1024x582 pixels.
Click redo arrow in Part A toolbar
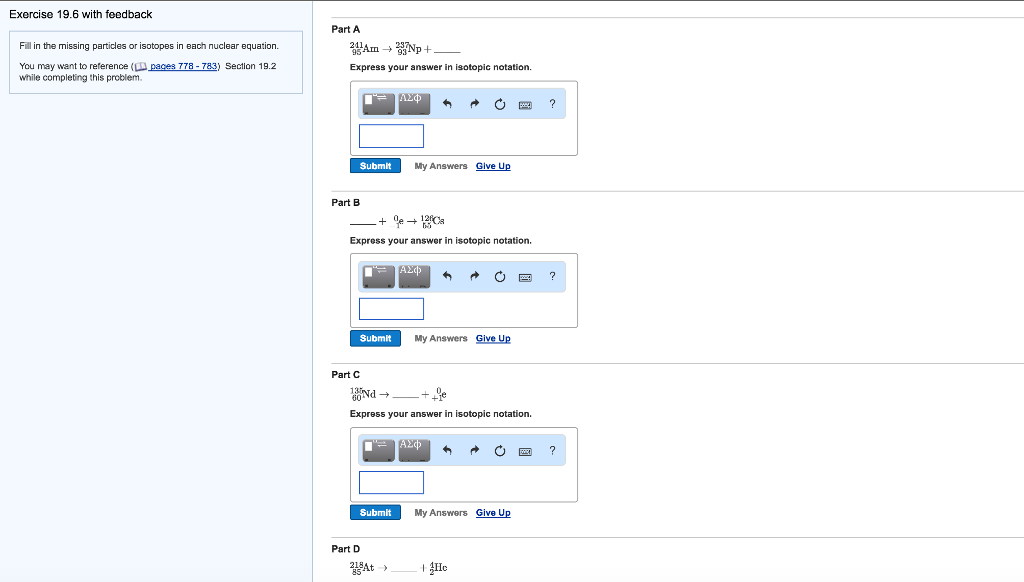[x=473, y=104]
